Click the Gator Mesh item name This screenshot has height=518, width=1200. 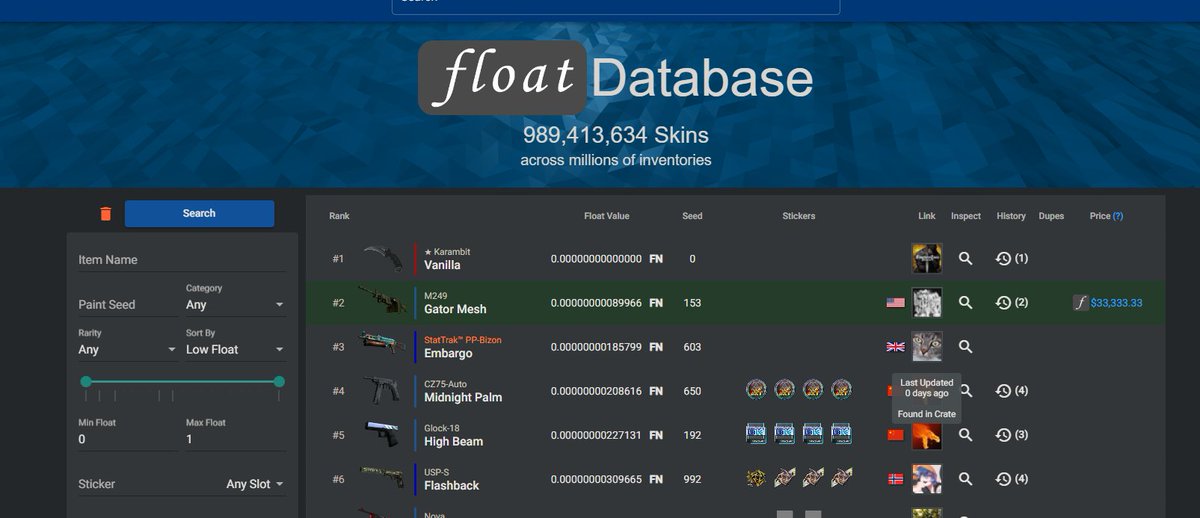(x=455, y=309)
